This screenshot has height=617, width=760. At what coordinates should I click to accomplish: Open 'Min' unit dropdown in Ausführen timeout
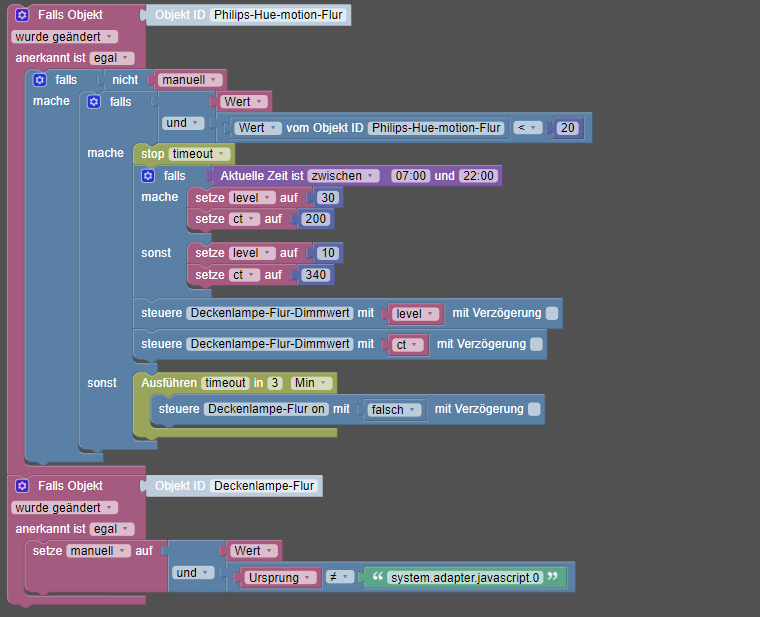point(311,383)
